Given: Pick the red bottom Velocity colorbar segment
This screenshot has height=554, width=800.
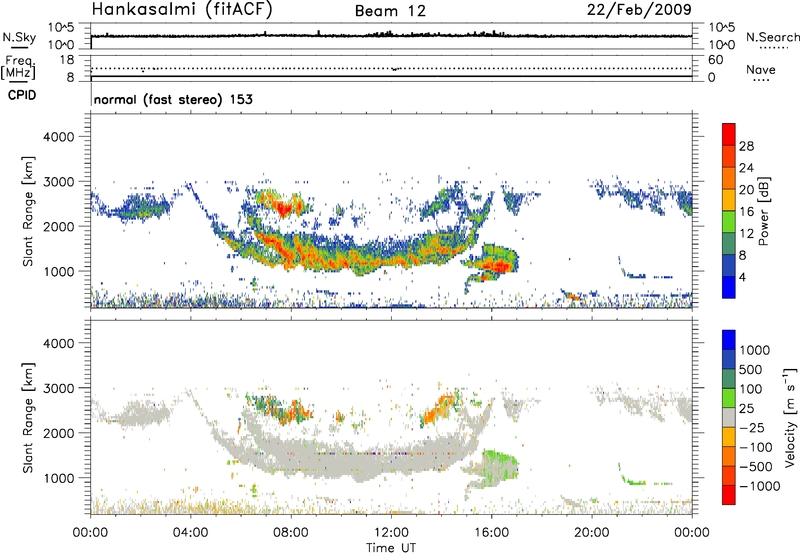Looking at the screenshot, I should coord(729,495).
